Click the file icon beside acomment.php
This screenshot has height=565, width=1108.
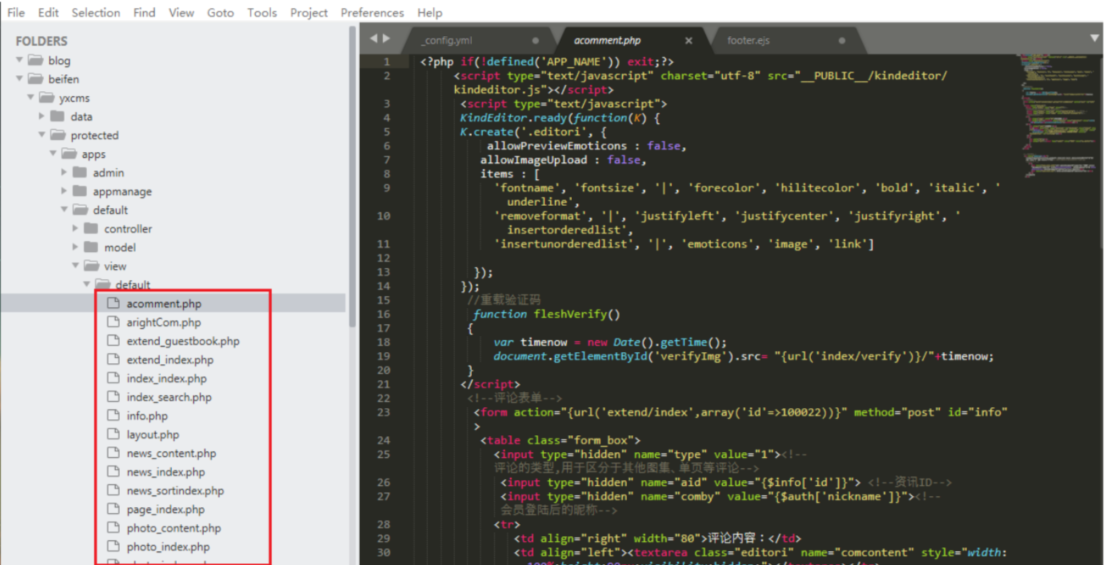pyautogui.click(x=113, y=303)
